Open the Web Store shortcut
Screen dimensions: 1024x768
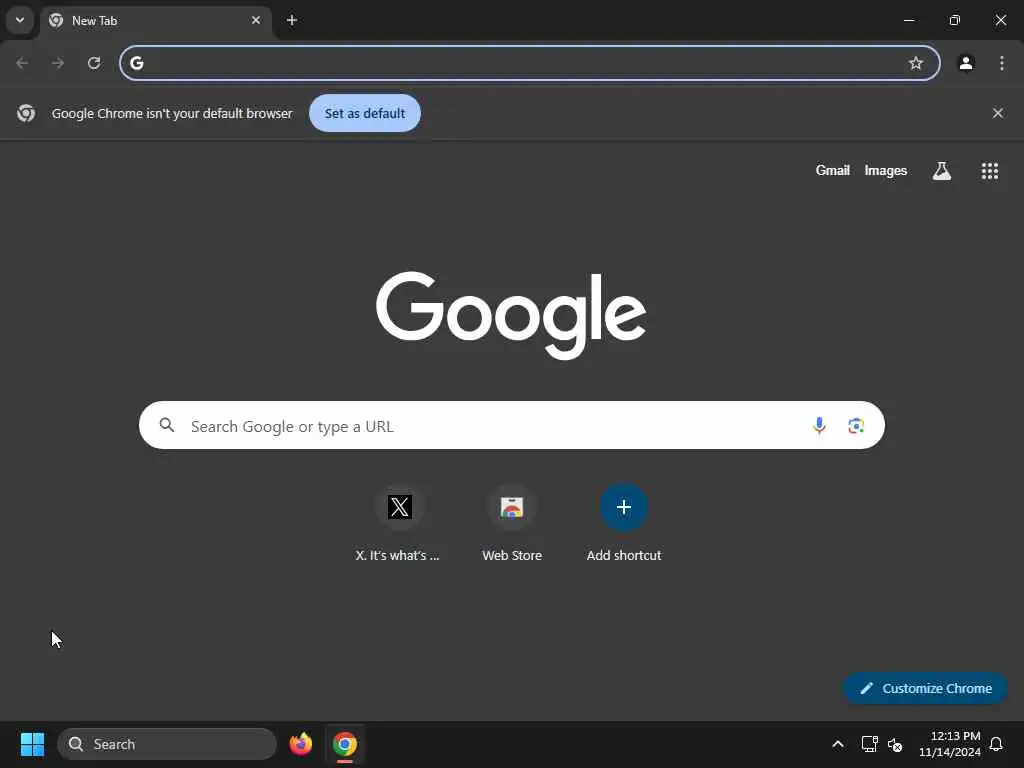point(512,523)
